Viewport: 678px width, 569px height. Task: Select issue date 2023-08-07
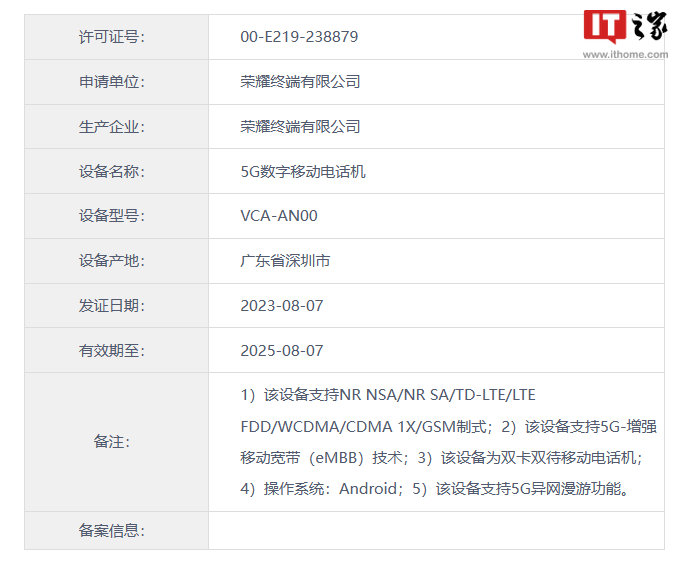tap(282, 306)
